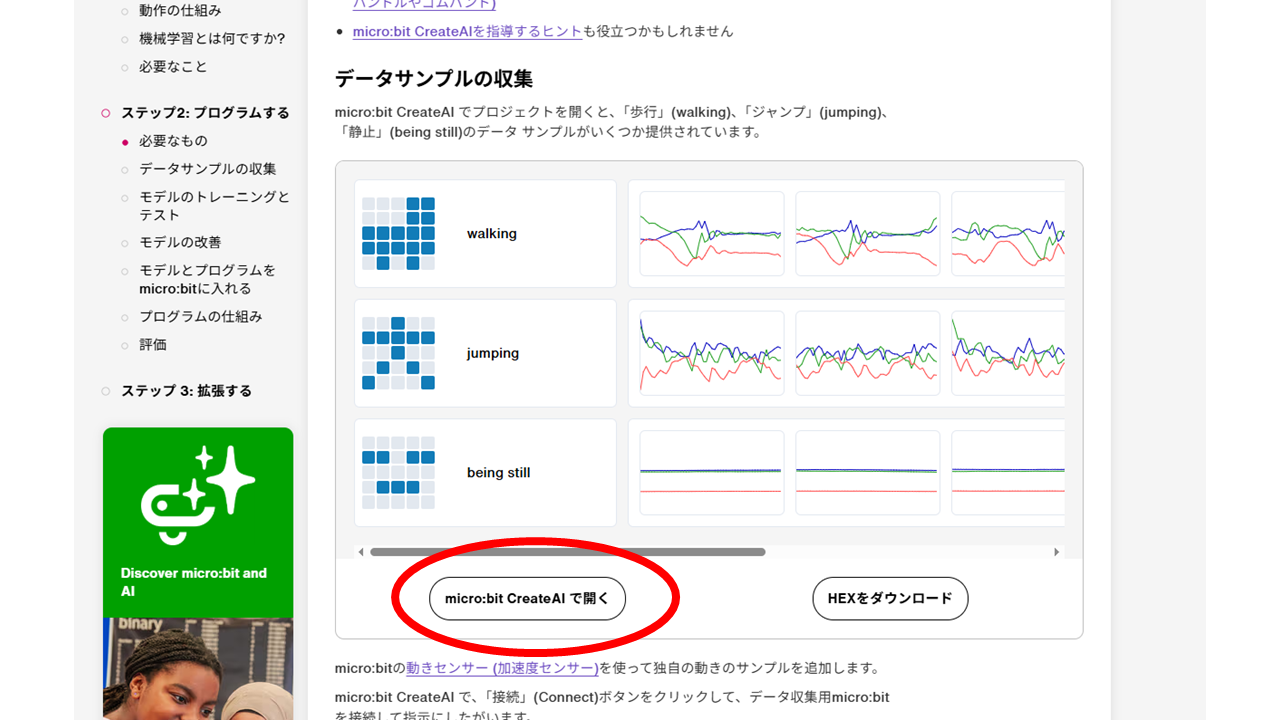Open モデルの改善 in the sidebar
Image resolution: width=1280 pixels, height=720 pixels.
tap(180, 242)
